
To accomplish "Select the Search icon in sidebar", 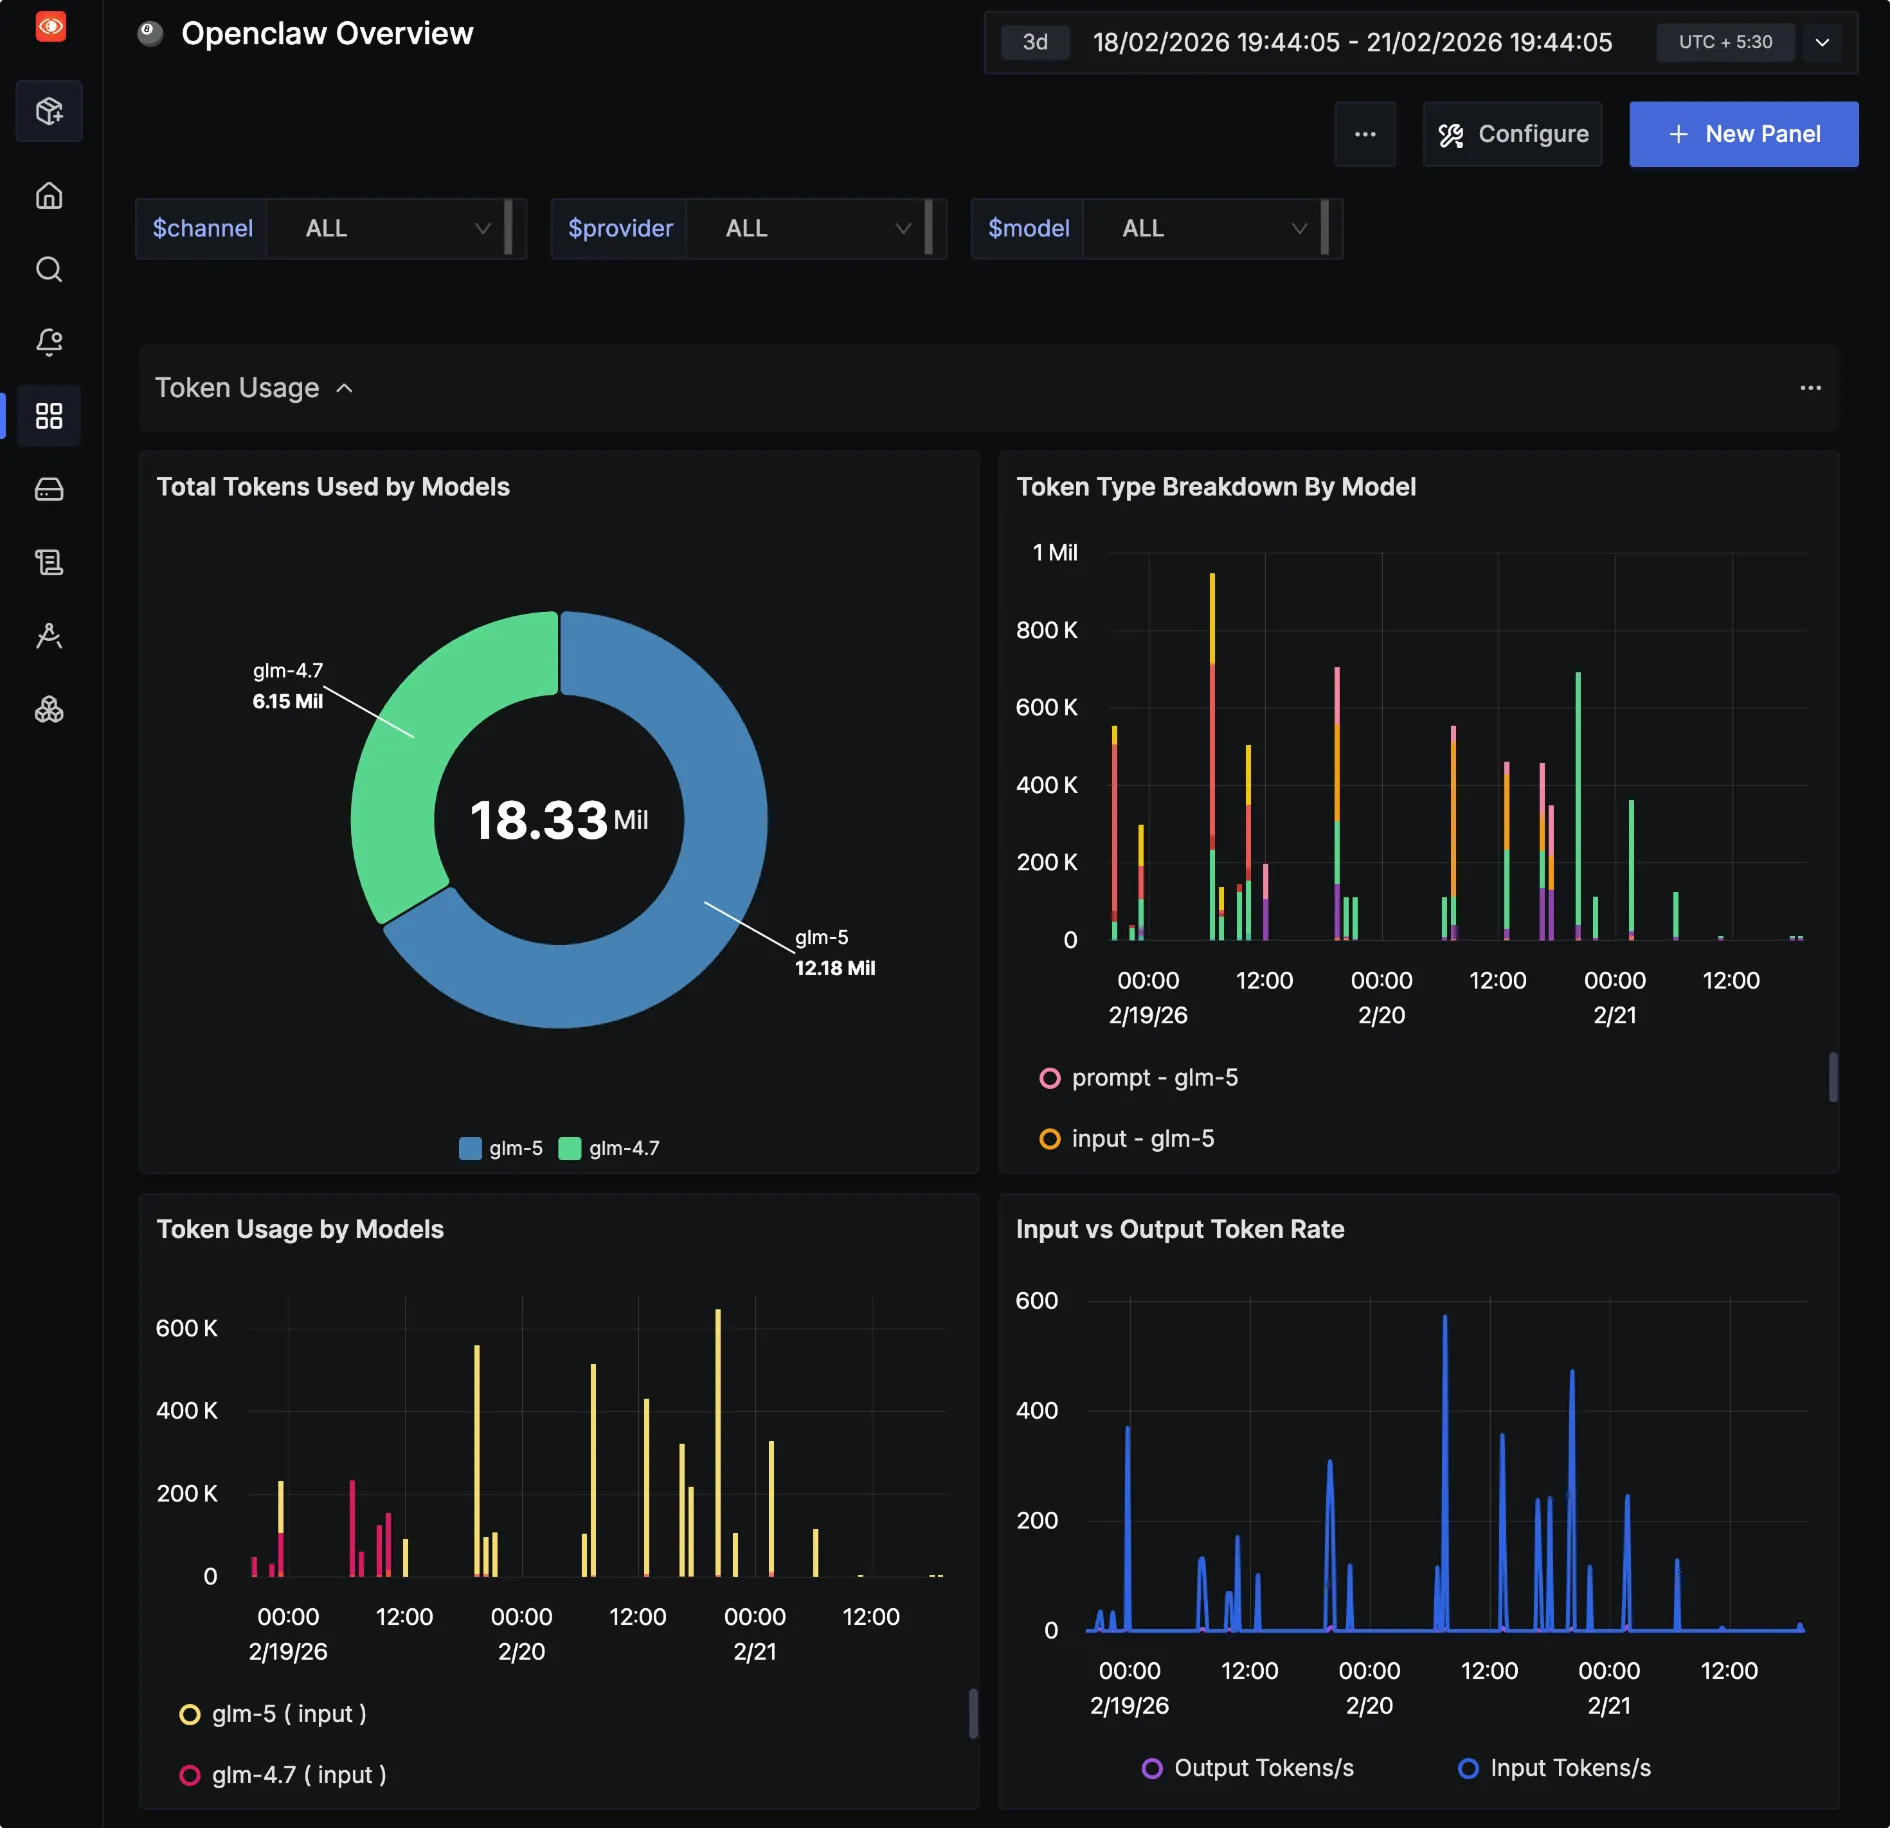I will click(49, 270).
